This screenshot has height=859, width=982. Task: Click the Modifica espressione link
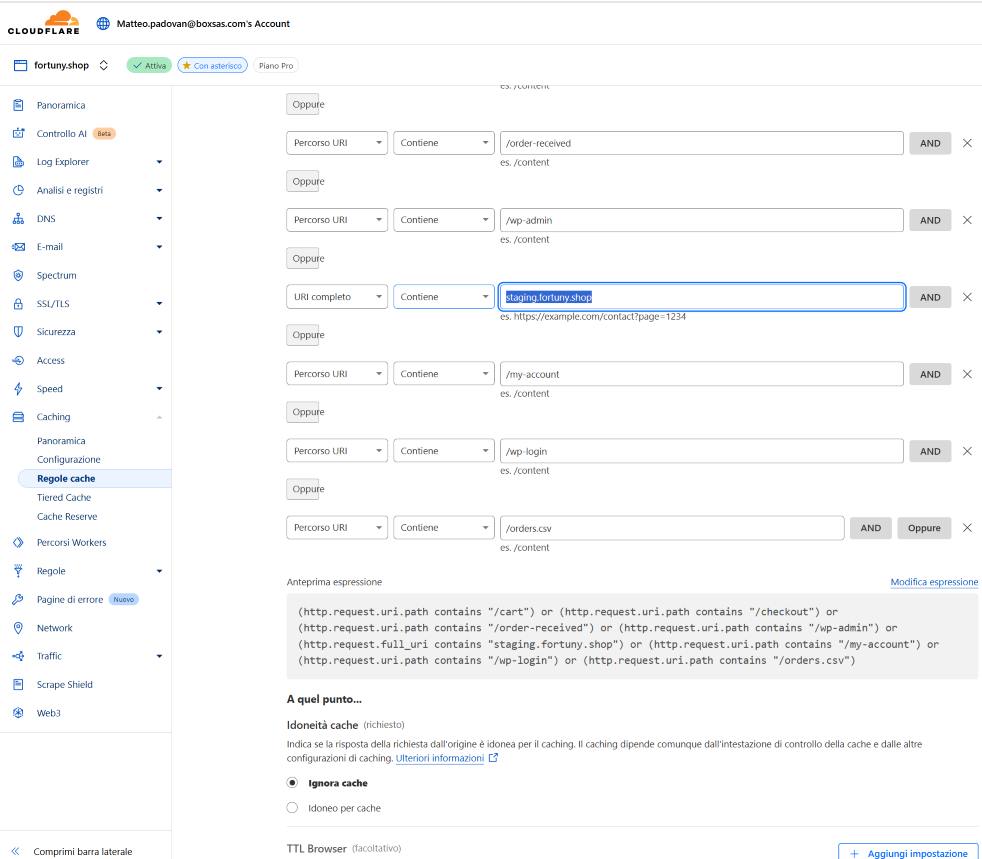[x=933, y=582]
